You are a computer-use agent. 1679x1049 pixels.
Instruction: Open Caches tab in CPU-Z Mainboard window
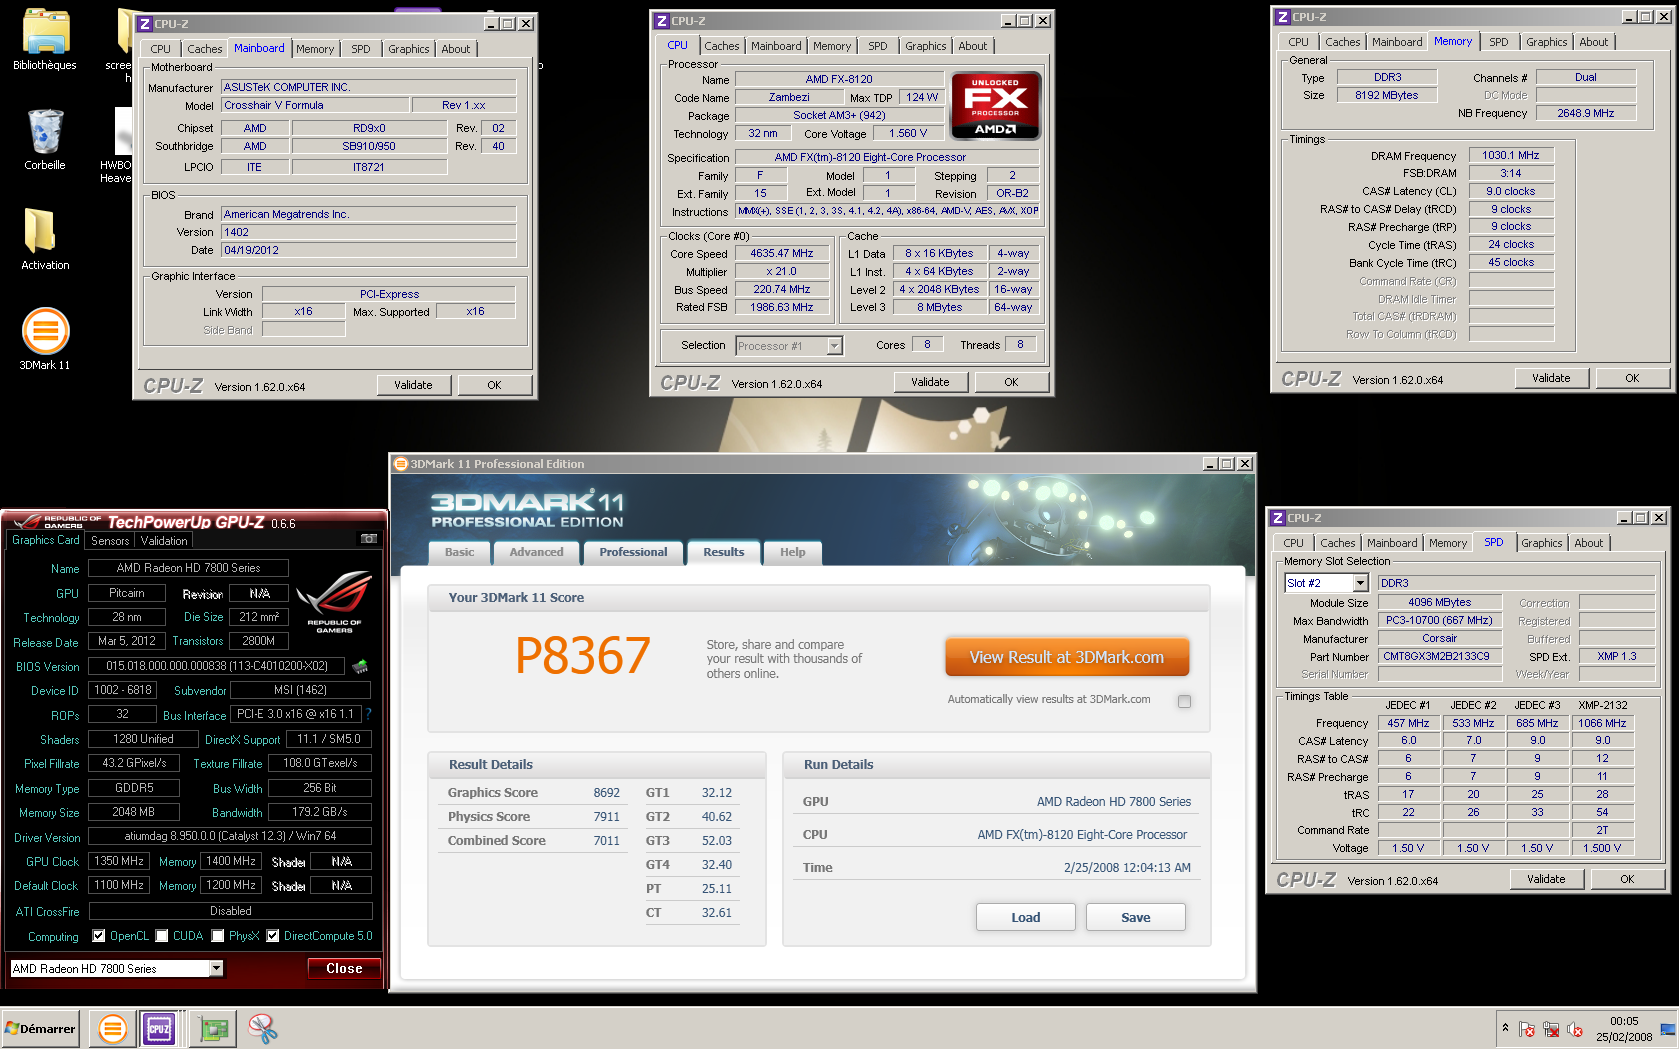pyautogui.click(x=204, y=49)
